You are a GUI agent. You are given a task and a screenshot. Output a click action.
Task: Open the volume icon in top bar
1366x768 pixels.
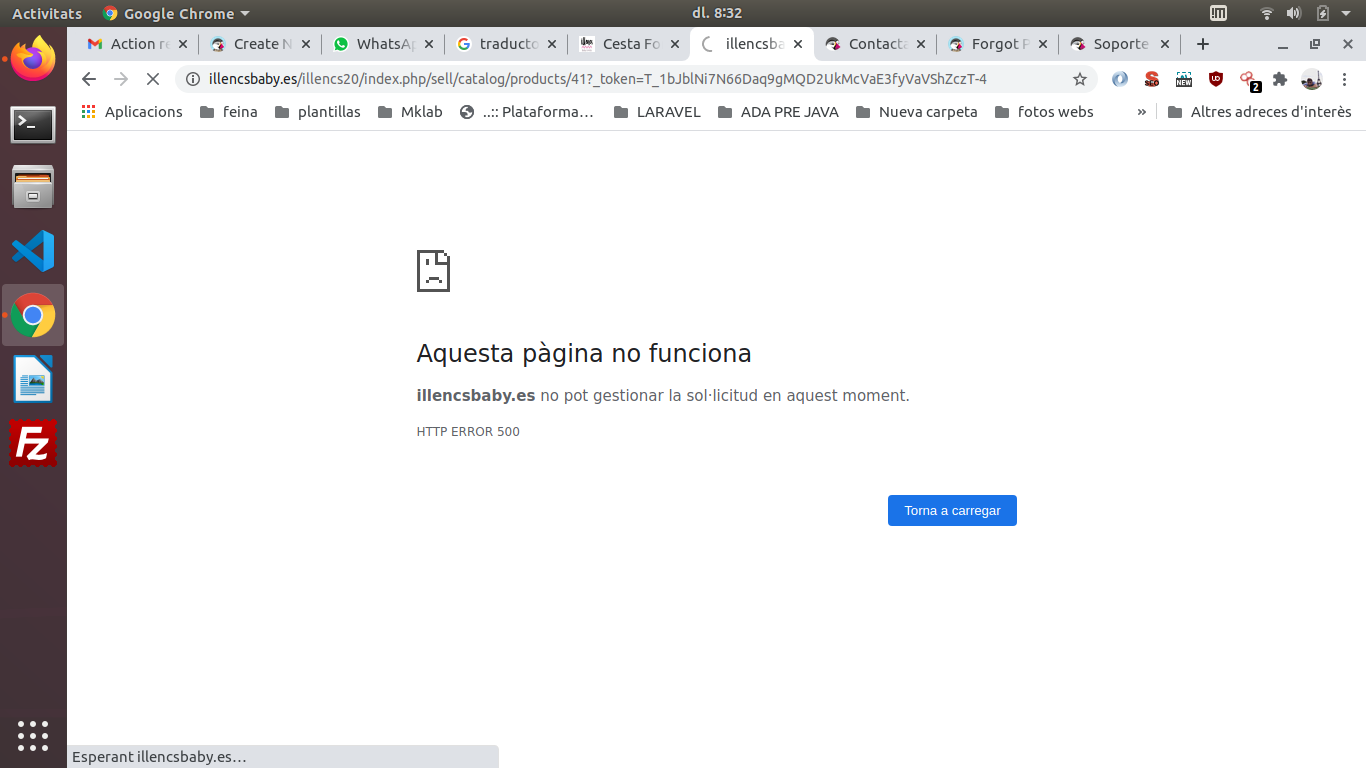click(x=1294, y=13)
